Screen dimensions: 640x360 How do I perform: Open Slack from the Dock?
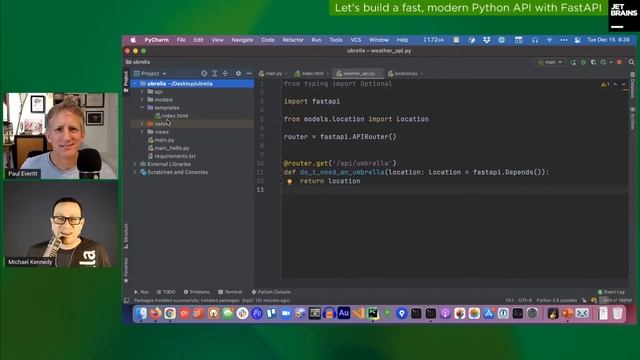tap(242, 313)
